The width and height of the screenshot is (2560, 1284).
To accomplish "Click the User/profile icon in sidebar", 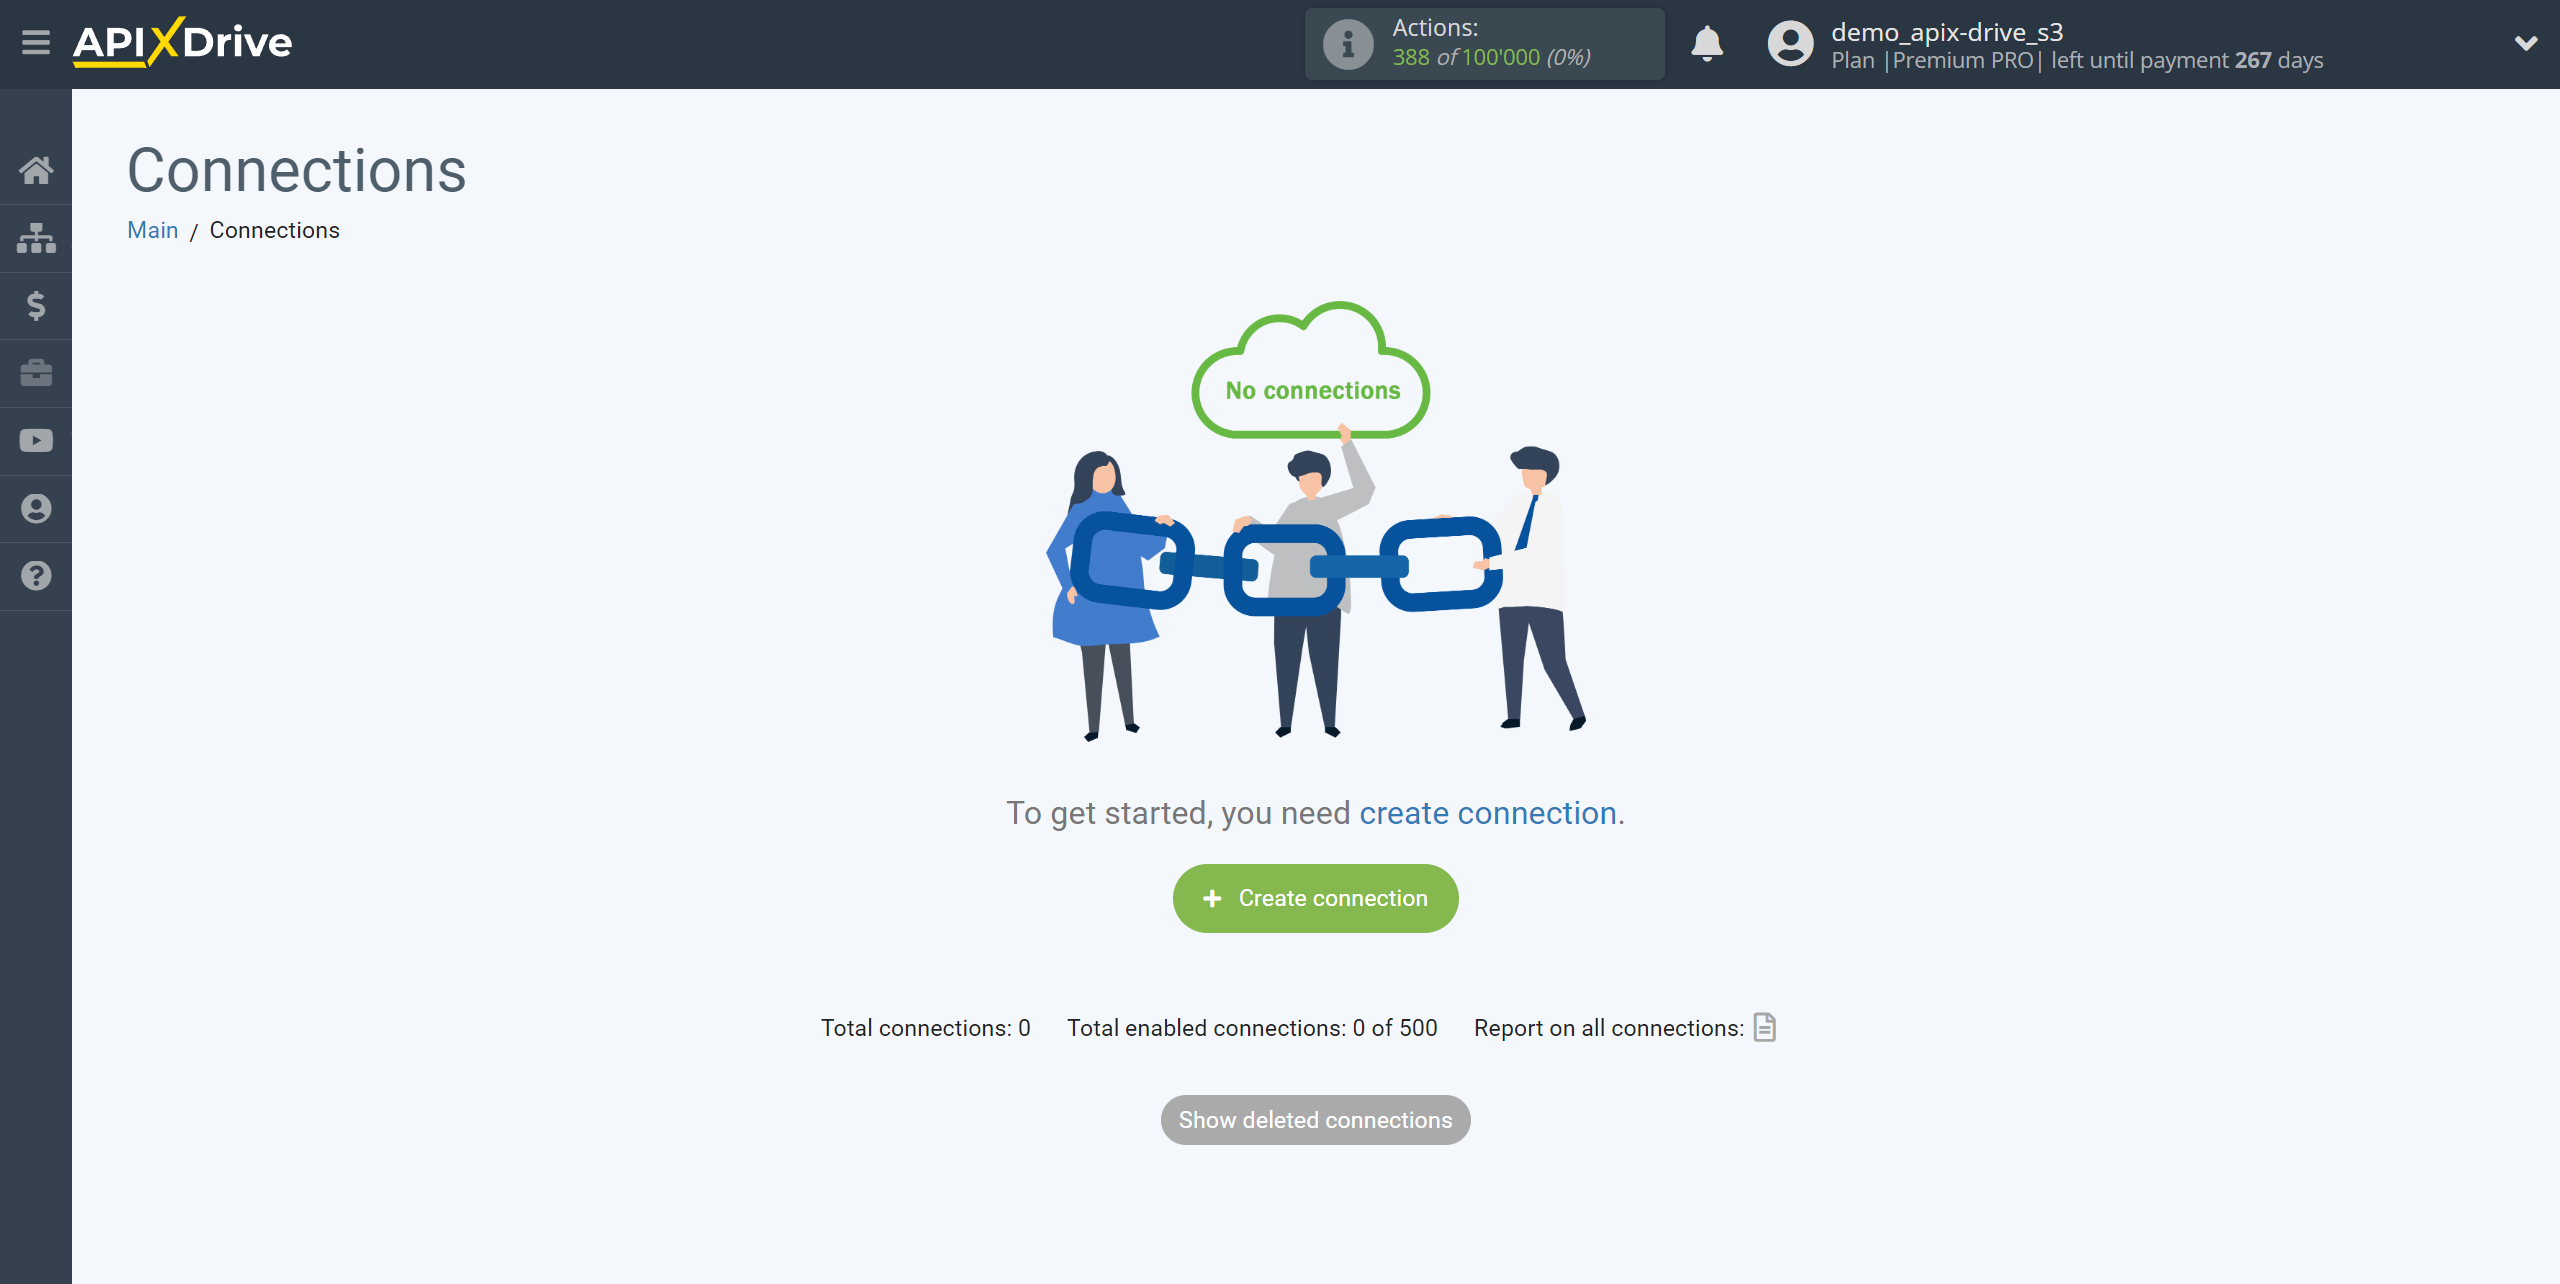I will (x=36, y=508).
